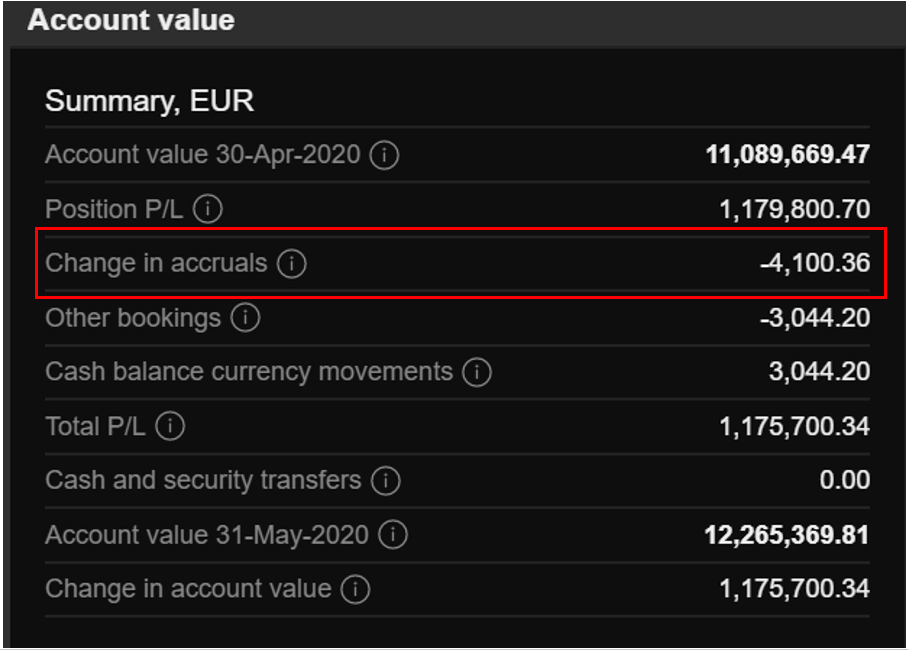This screenshot has height=650, width=908.
Task: Open the Position P/L info icon
Action: tap(208, 210)
